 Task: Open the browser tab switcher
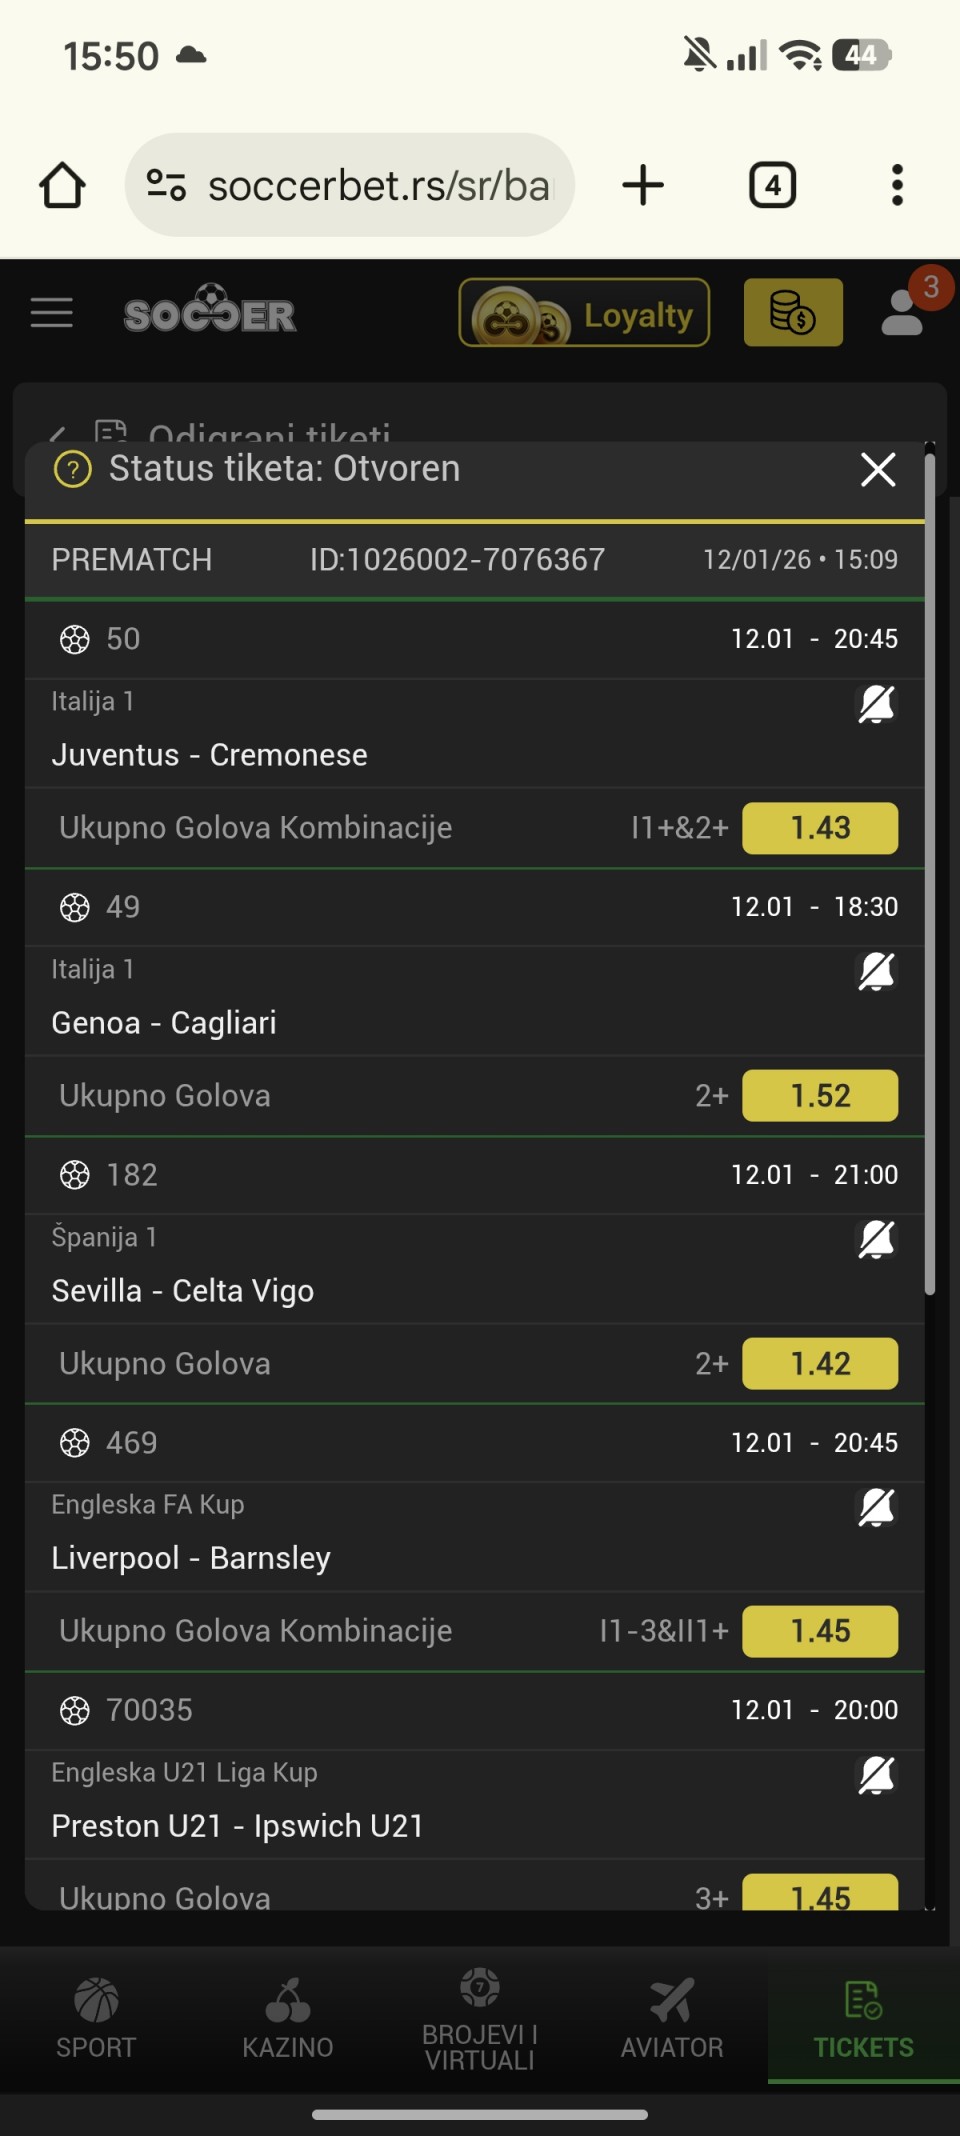(x=772, y=186)
